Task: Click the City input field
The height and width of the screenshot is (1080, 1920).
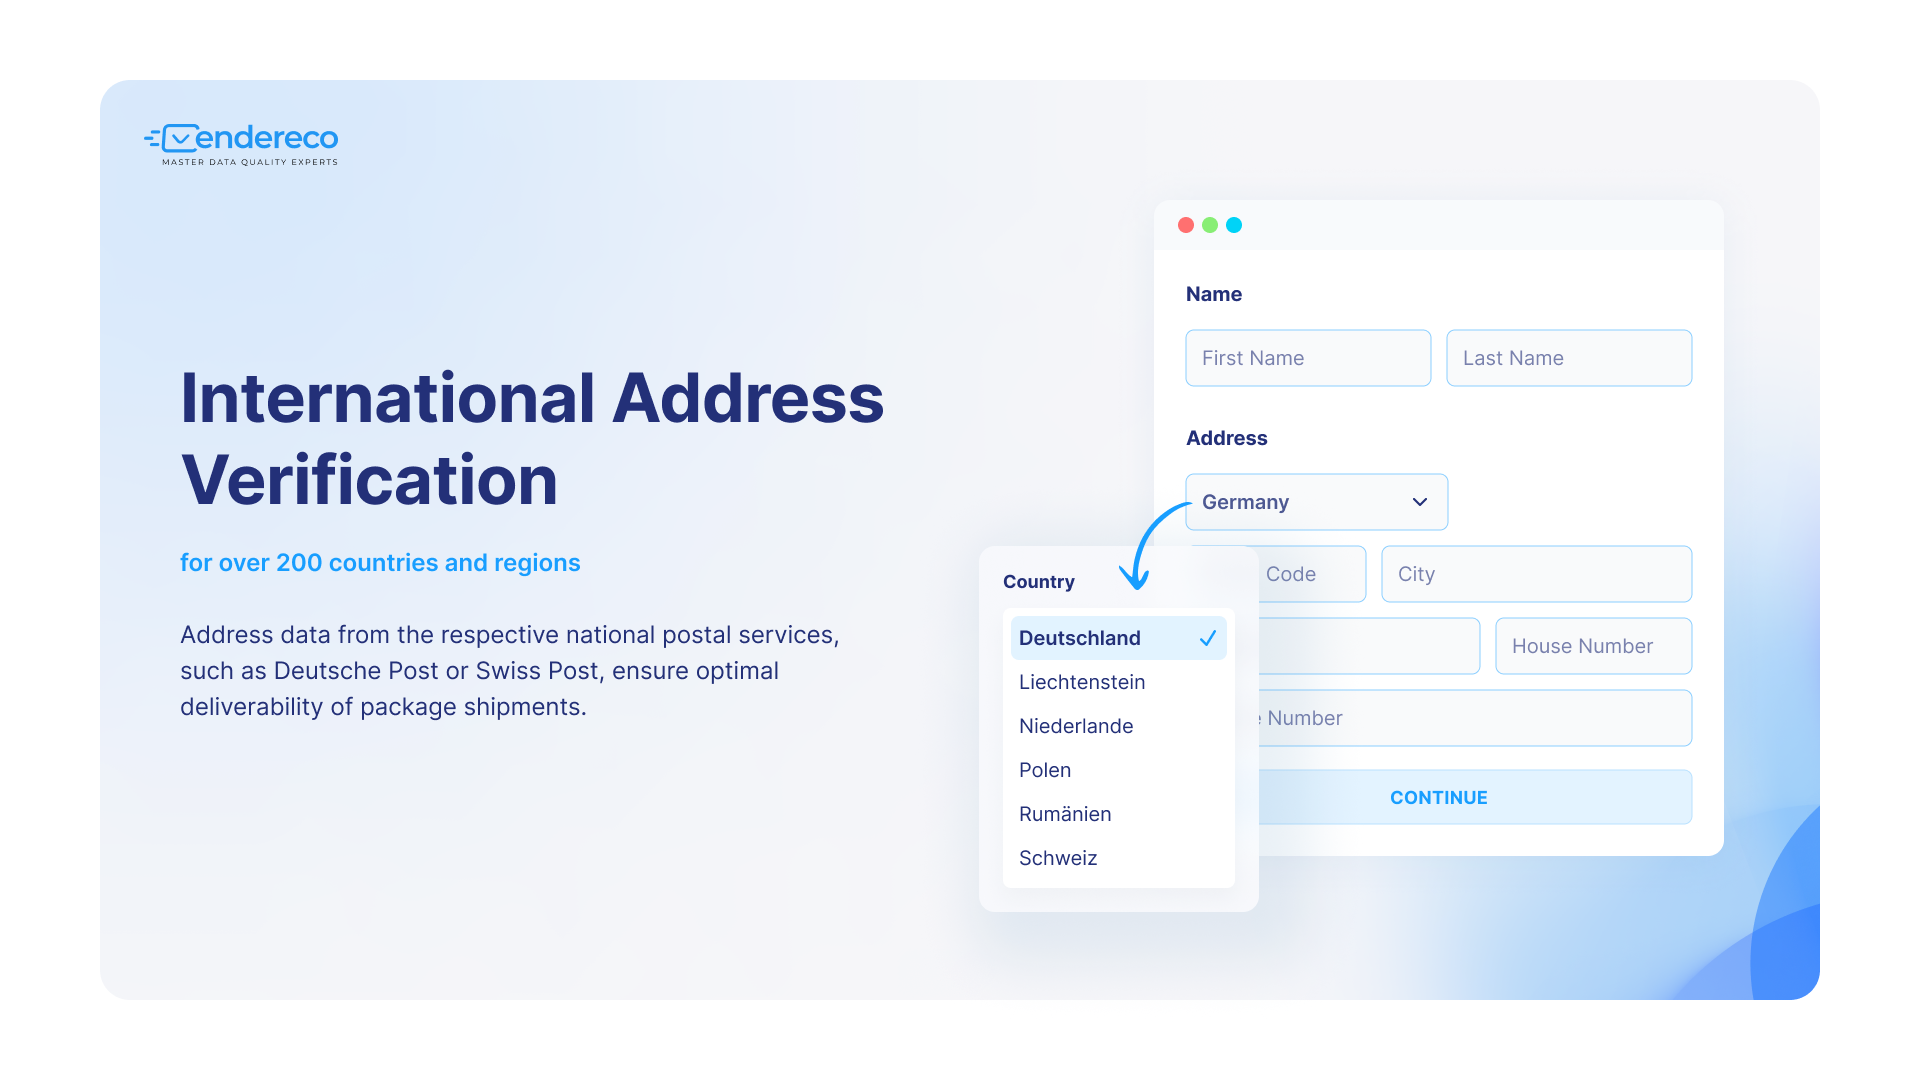Action: coord(1536,572)
